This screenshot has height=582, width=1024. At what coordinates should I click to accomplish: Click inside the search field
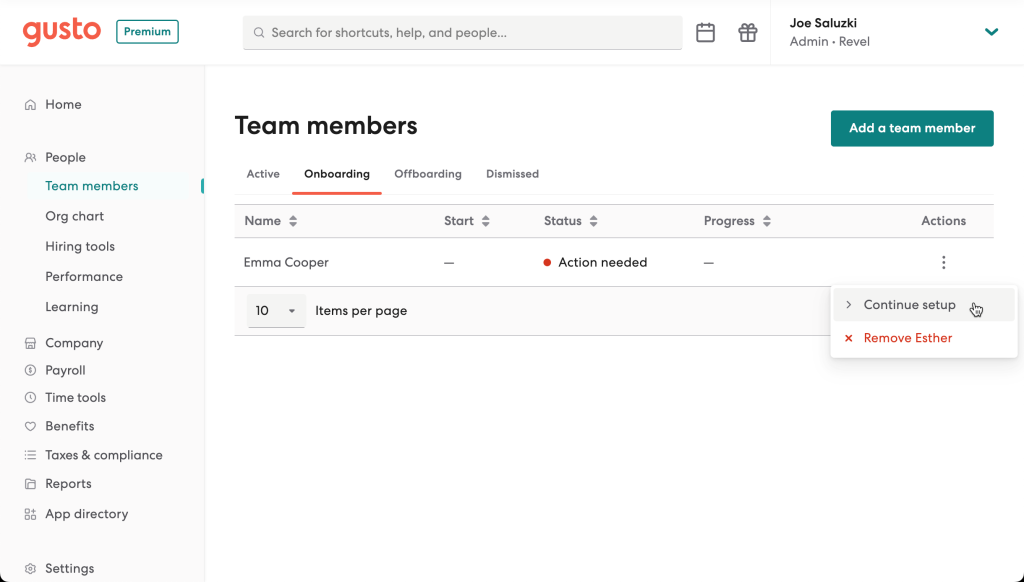[462, 32]
